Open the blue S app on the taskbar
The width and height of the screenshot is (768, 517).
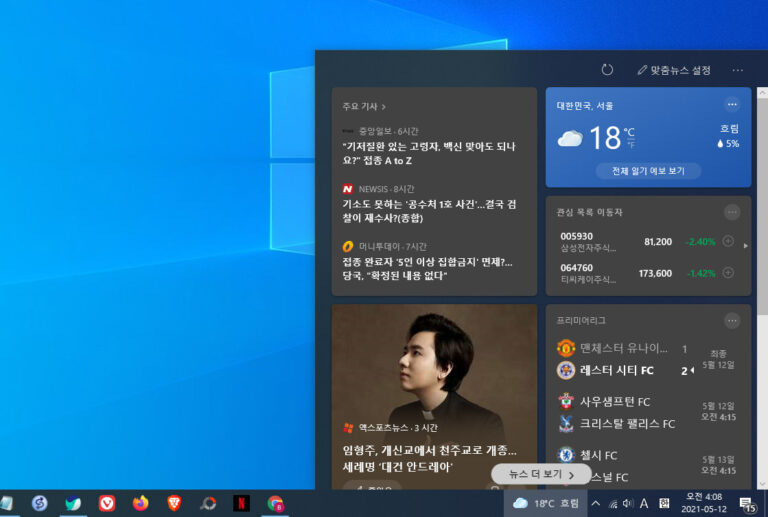[x=39, y=503]
